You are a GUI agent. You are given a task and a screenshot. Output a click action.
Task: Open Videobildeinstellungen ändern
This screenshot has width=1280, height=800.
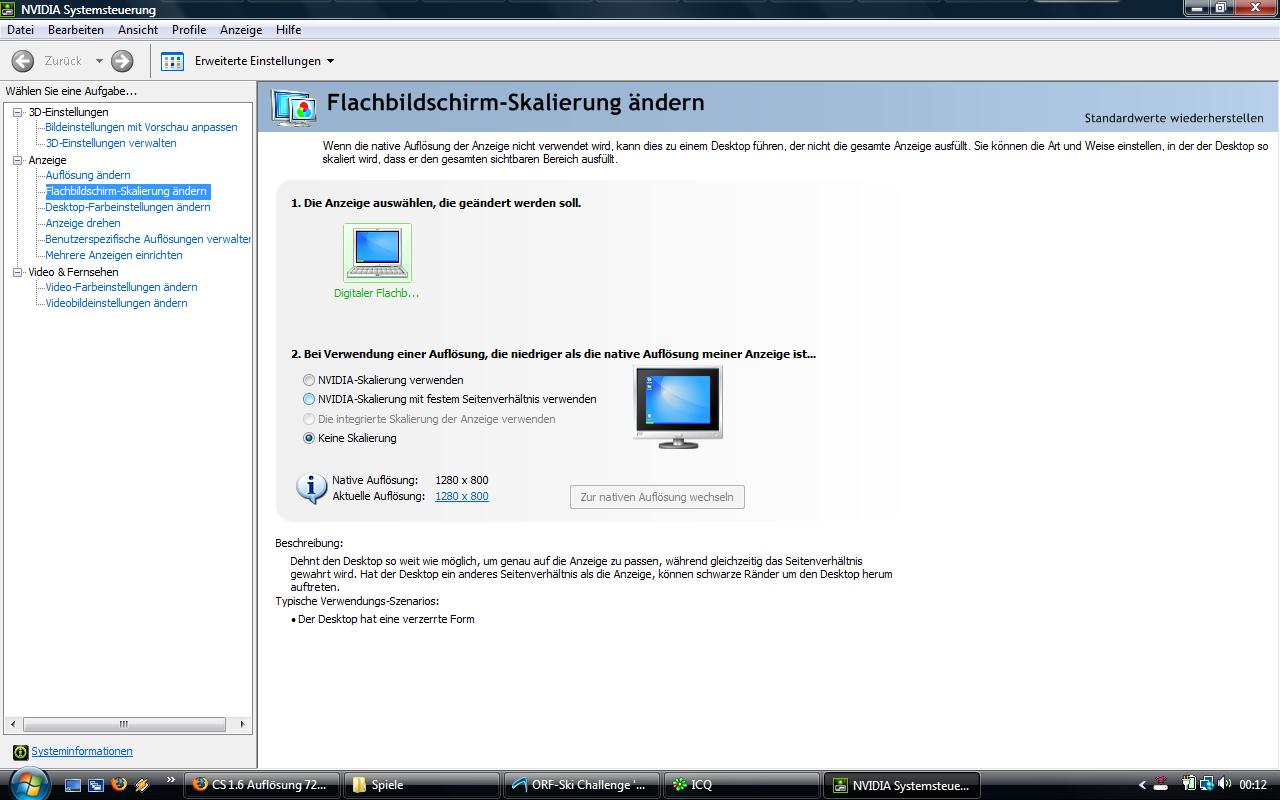116,303
